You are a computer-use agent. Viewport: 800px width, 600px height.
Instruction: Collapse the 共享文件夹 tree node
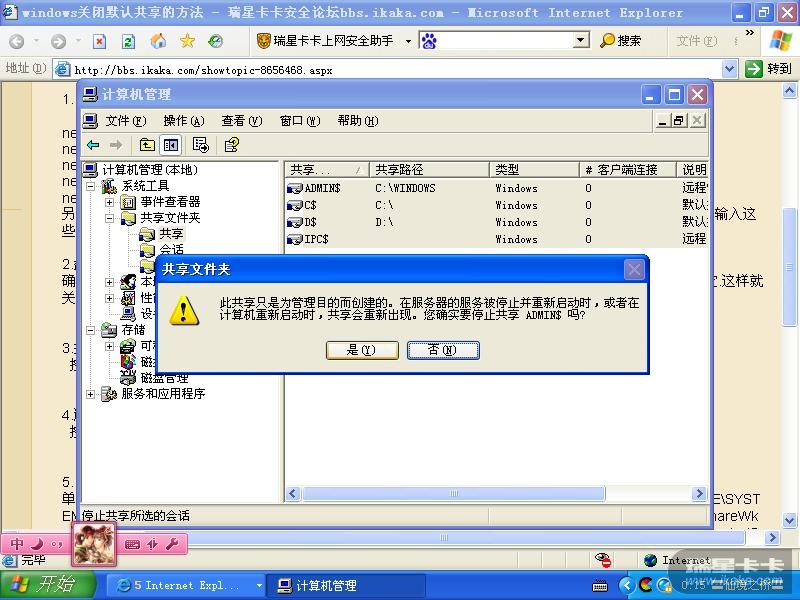pos(110,218)
